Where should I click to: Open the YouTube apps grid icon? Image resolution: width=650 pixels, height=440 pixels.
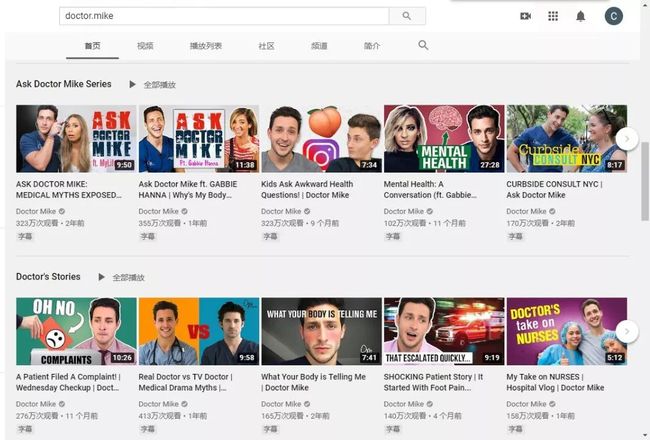[x=553, y=16]
